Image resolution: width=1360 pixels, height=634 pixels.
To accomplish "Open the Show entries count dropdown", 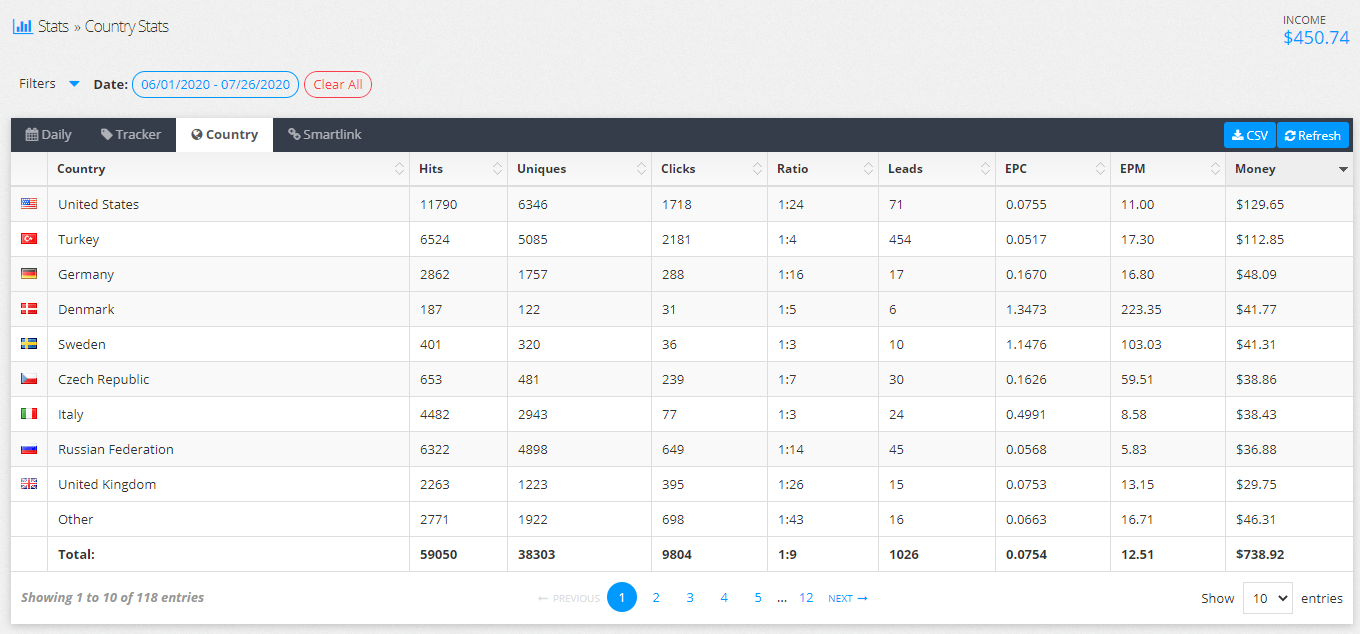I will coord(1267,598).
